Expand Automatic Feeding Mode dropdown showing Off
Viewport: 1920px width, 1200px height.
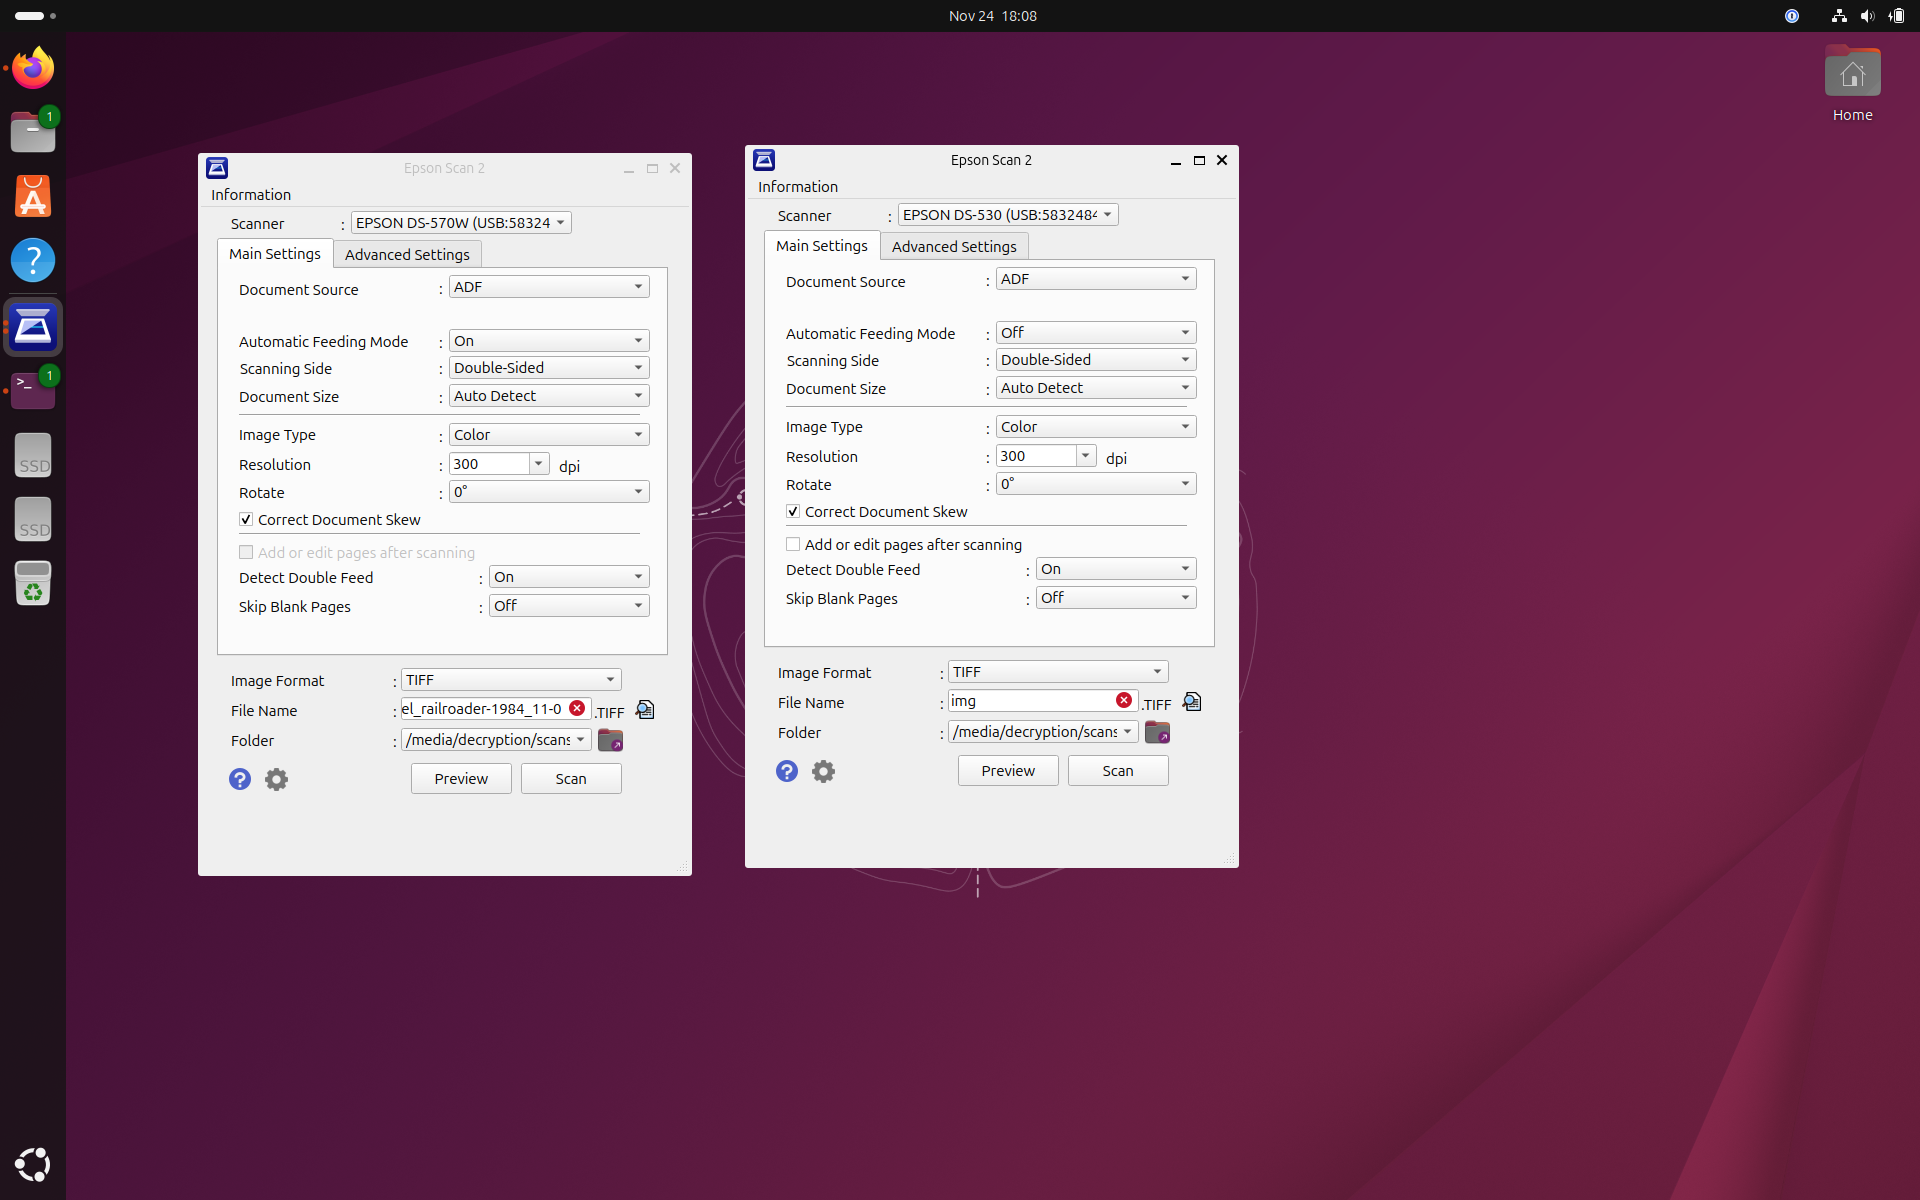[1095, 332]
